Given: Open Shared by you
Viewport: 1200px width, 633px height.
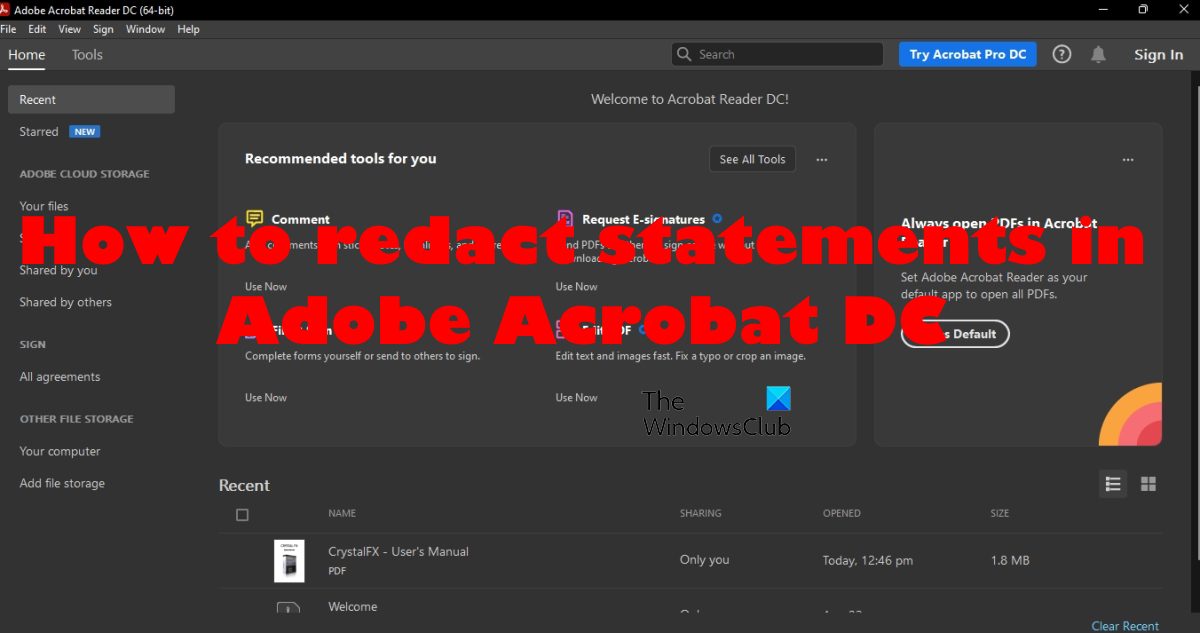Looking at the screenshot, I should [58, 270].
